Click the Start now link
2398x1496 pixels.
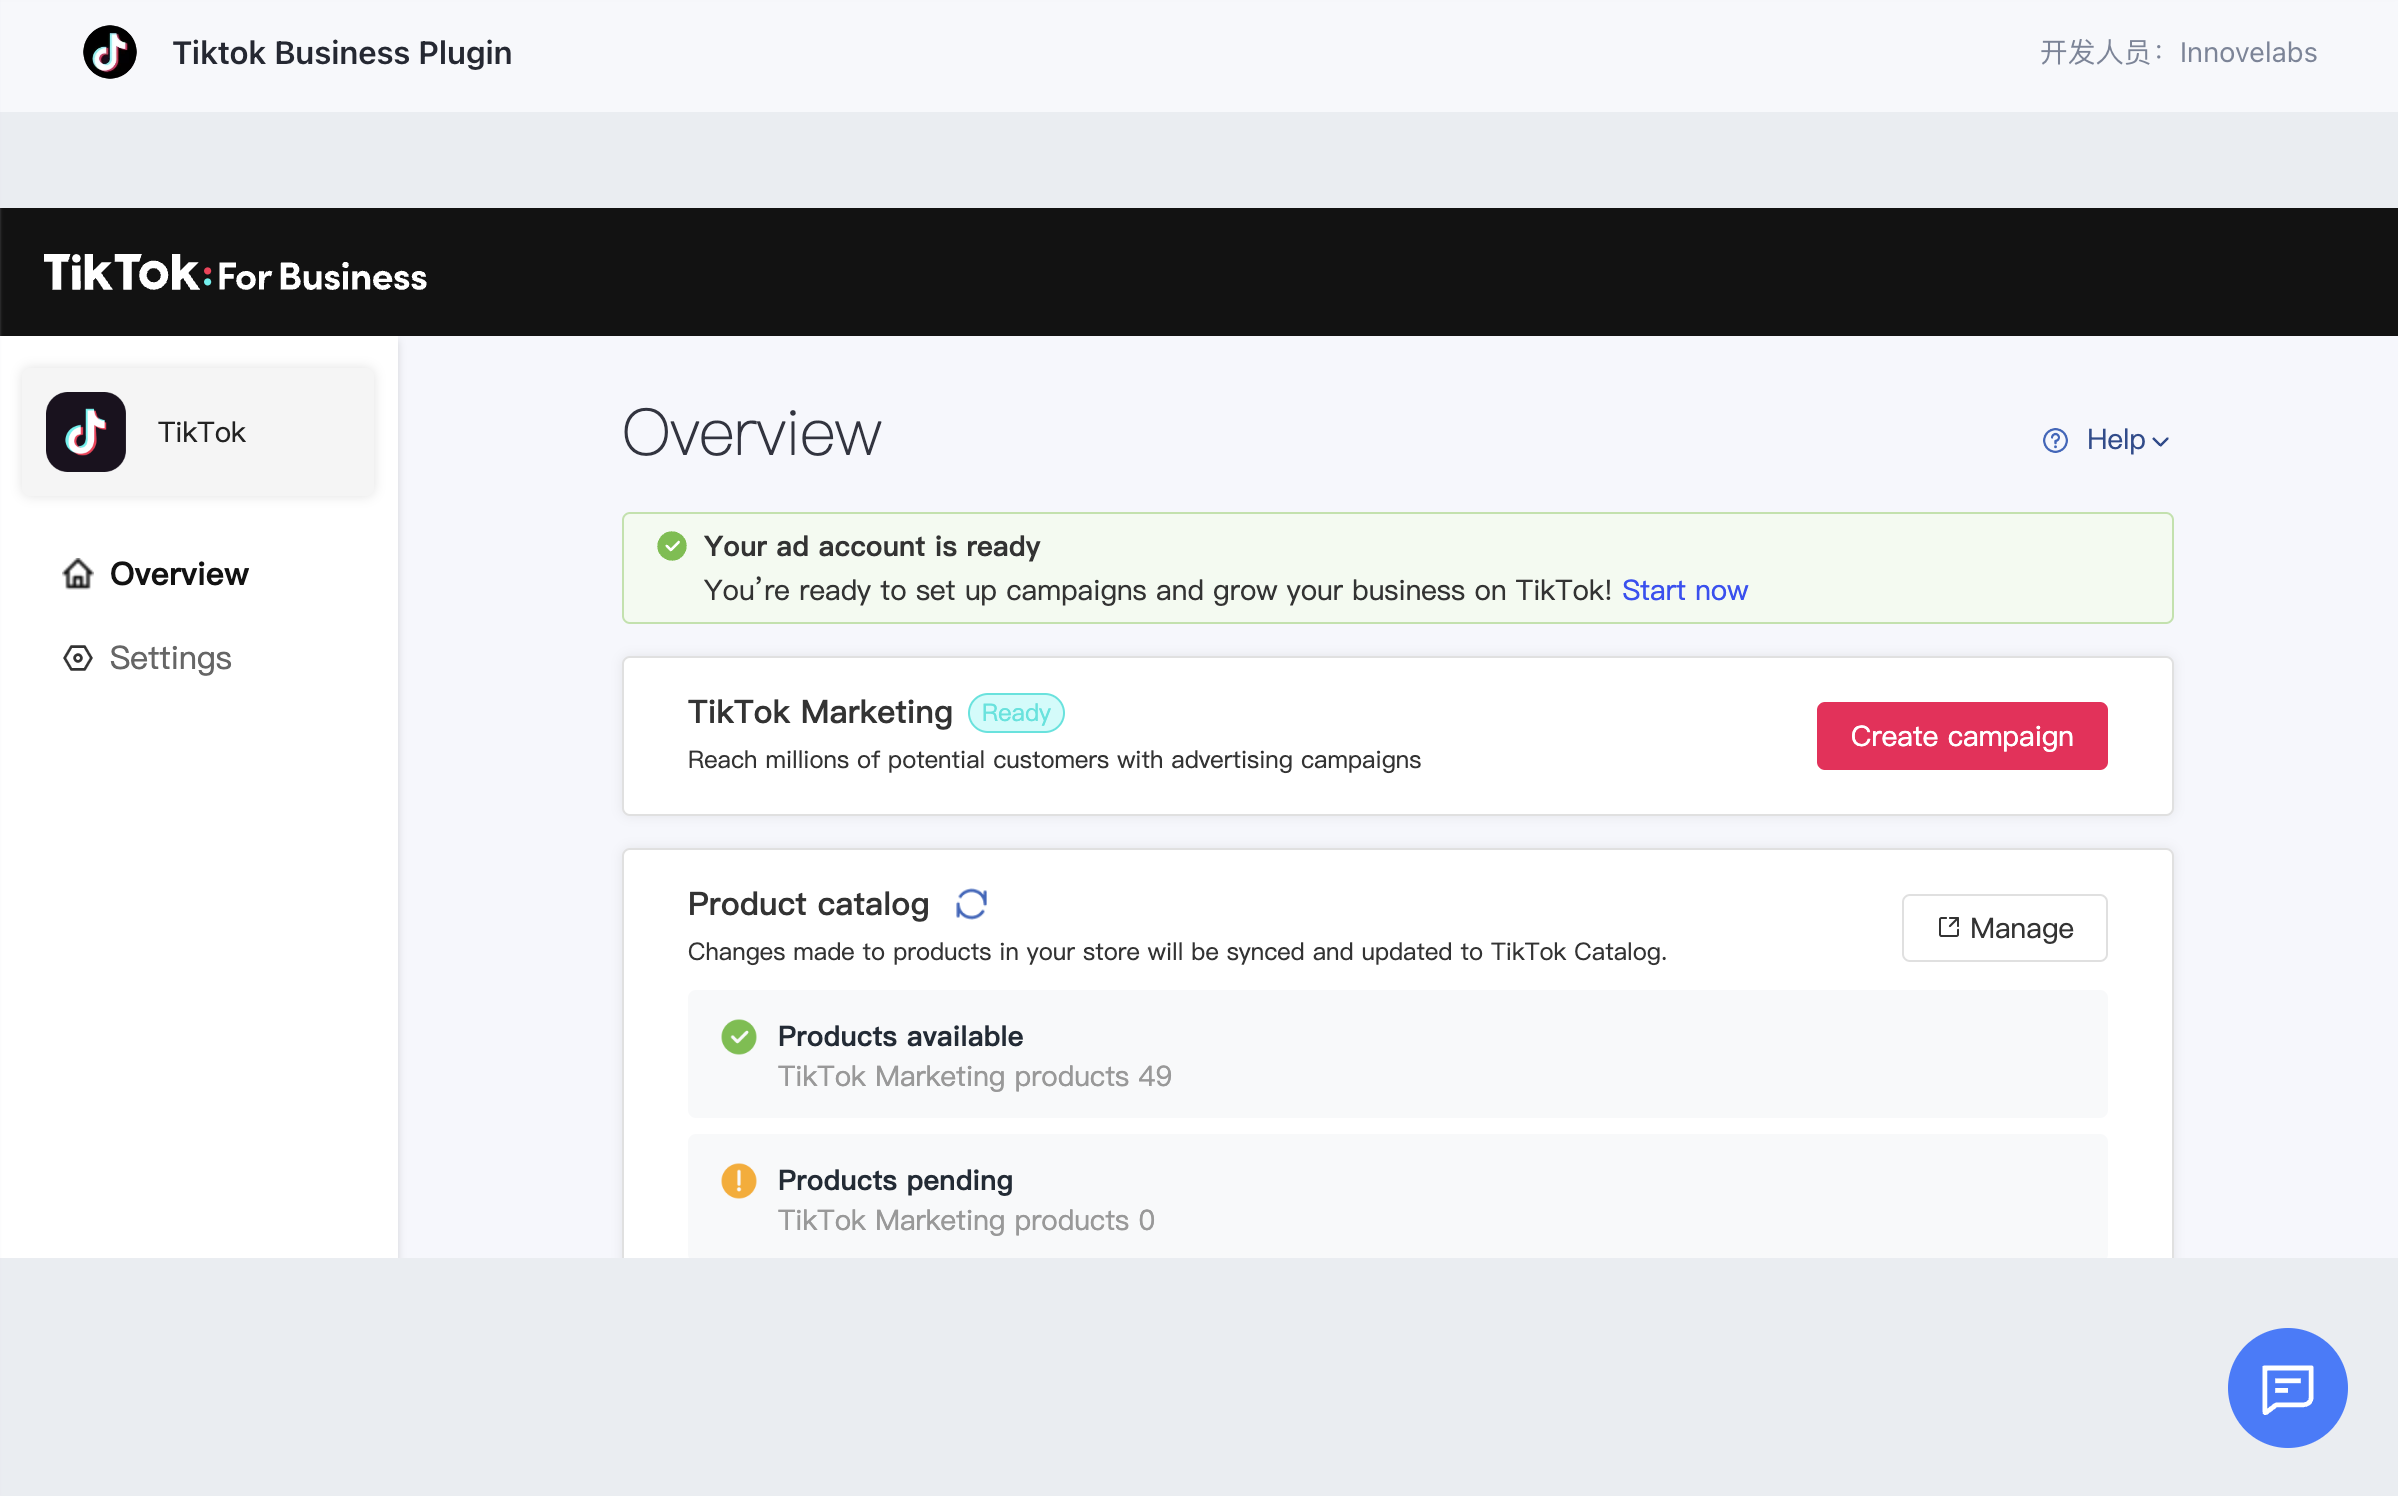[x=1684, y=590]
